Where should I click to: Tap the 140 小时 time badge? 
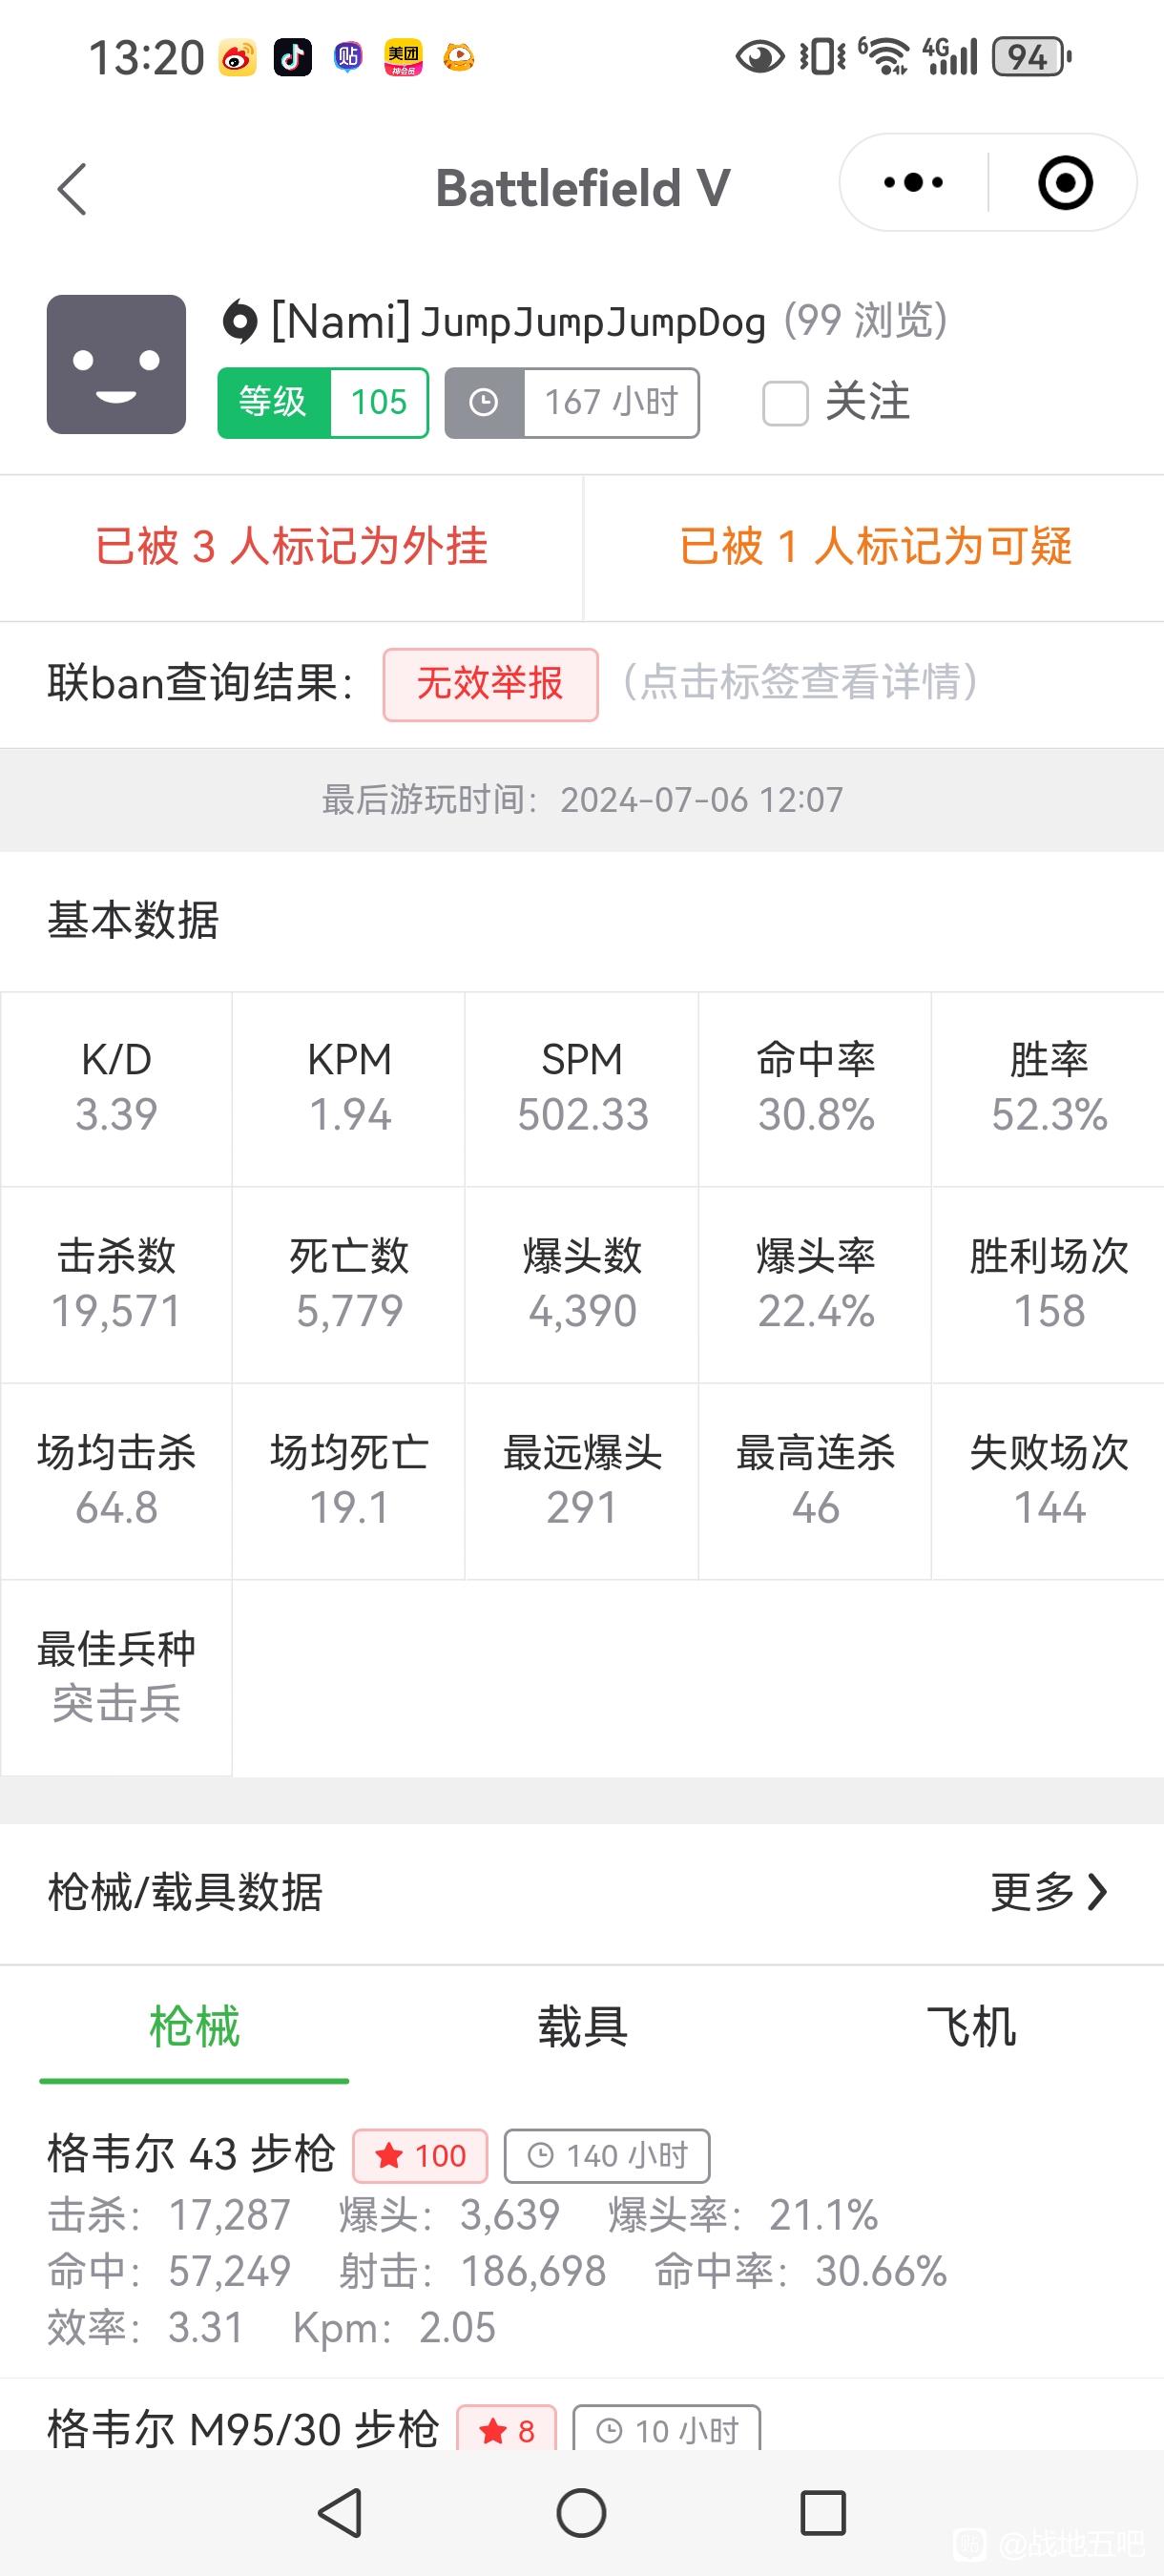[607, 2156]
